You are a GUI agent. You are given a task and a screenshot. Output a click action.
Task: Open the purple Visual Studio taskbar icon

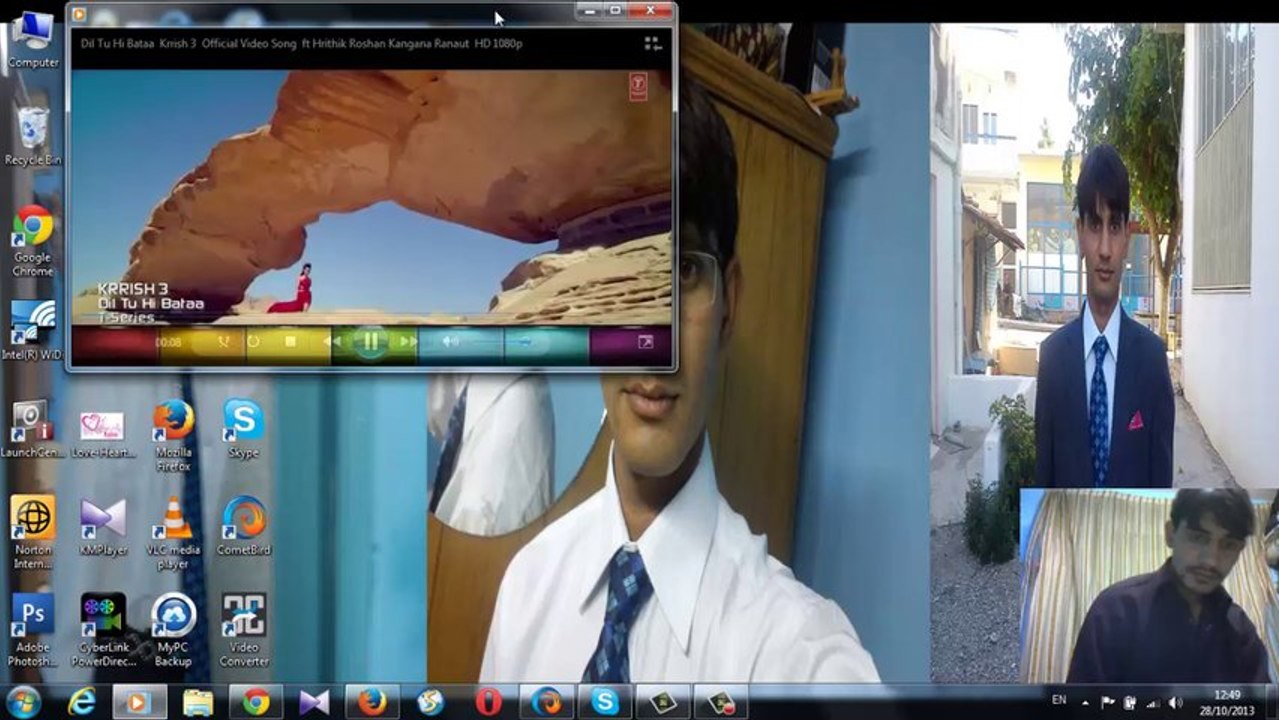(314, 702)
